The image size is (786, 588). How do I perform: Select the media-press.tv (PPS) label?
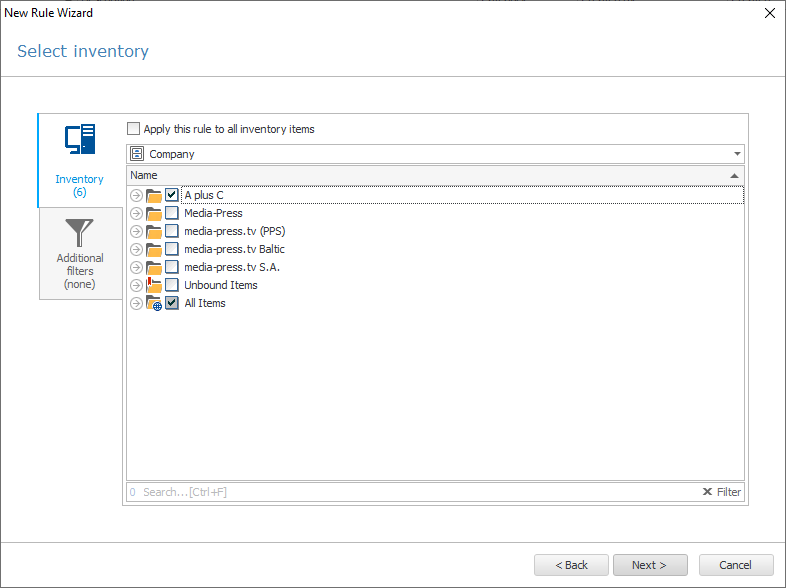pos(235,231)
